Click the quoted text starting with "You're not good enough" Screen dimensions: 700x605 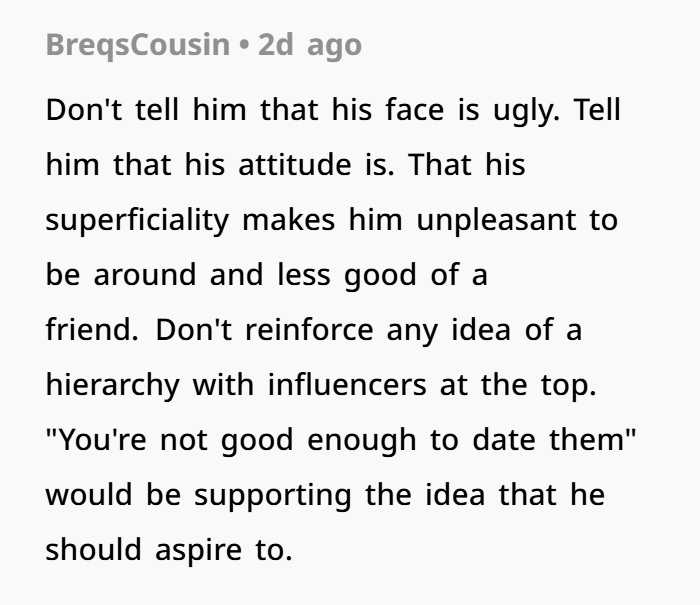point(341,440)
